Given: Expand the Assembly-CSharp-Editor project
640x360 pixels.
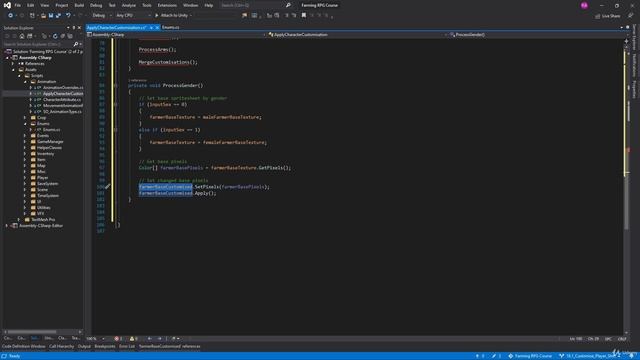Looking at the screenshot, I should [x=7, y=226].
